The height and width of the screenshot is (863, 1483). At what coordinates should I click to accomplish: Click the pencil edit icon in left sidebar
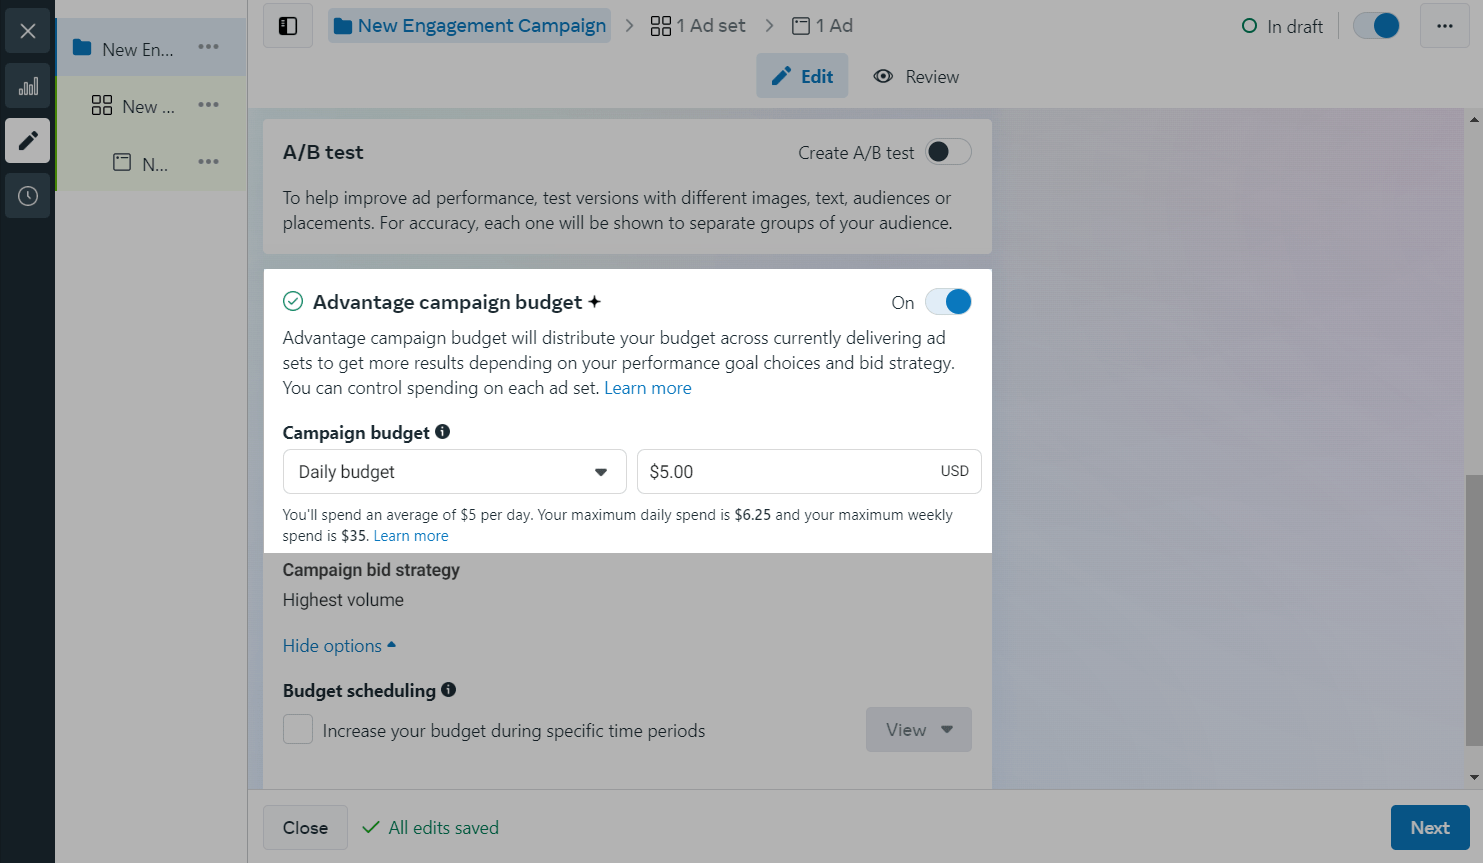(28, 141)
